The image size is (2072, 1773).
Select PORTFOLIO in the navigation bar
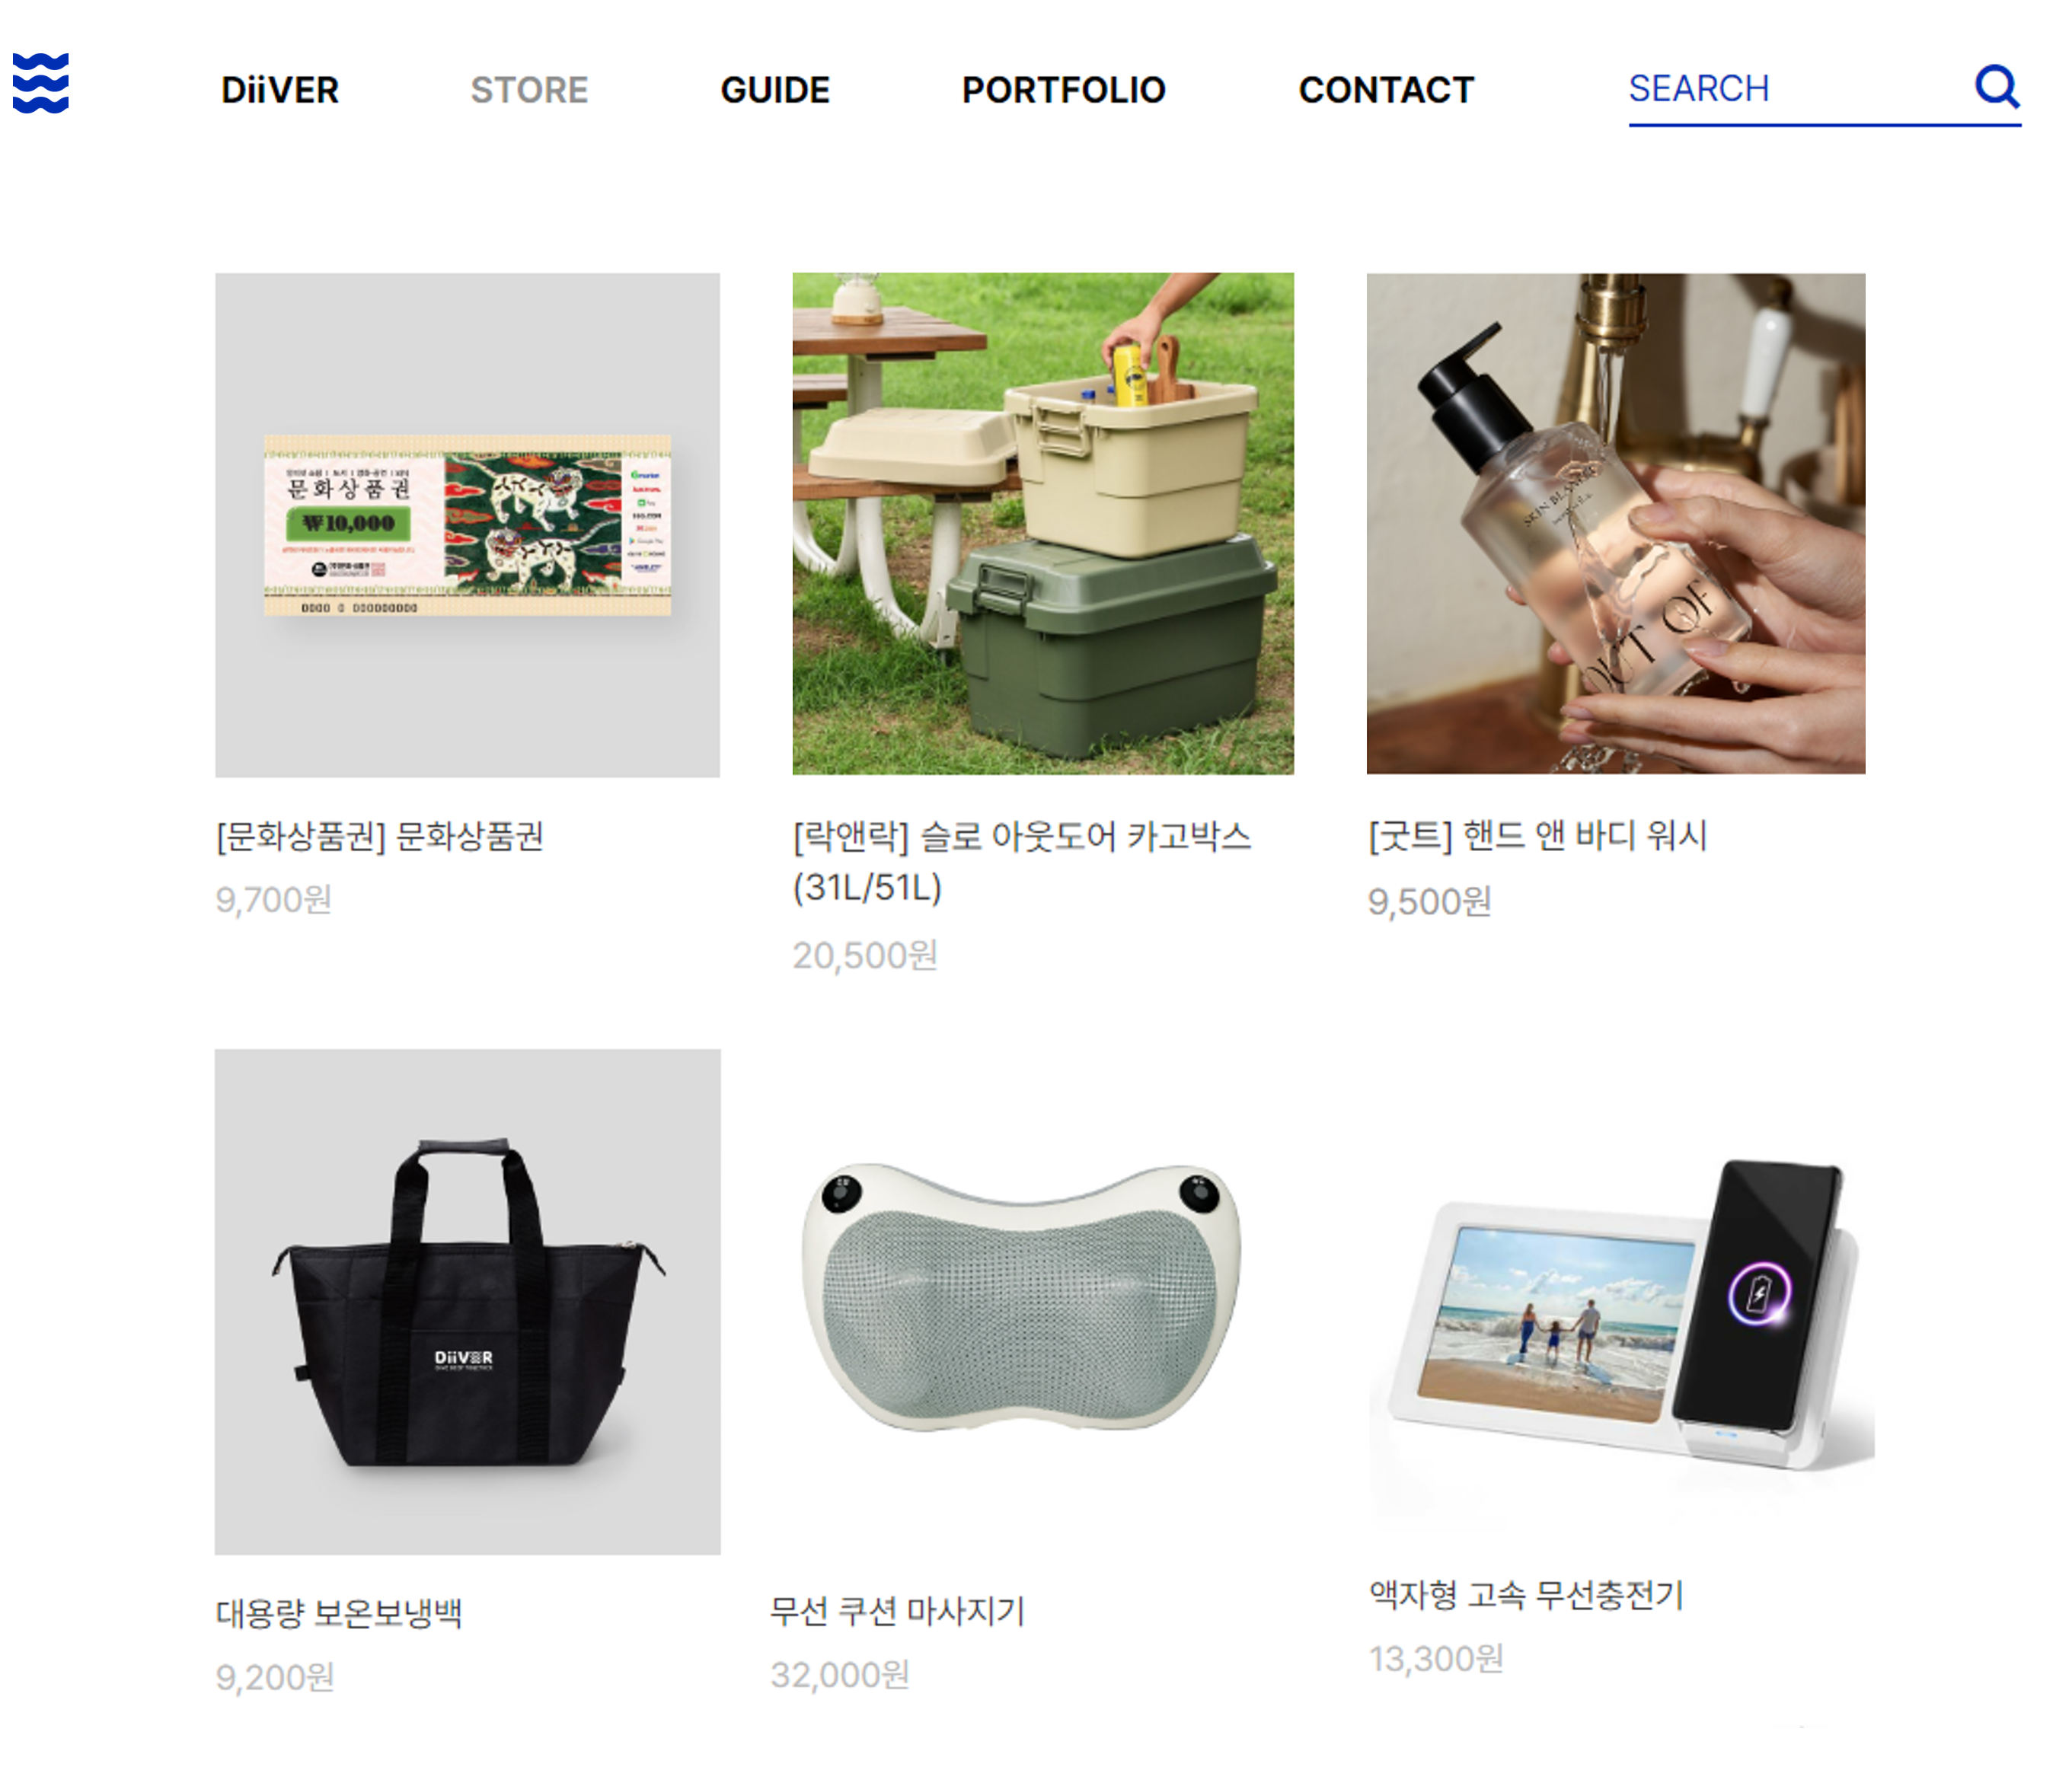coord(1064,90)
